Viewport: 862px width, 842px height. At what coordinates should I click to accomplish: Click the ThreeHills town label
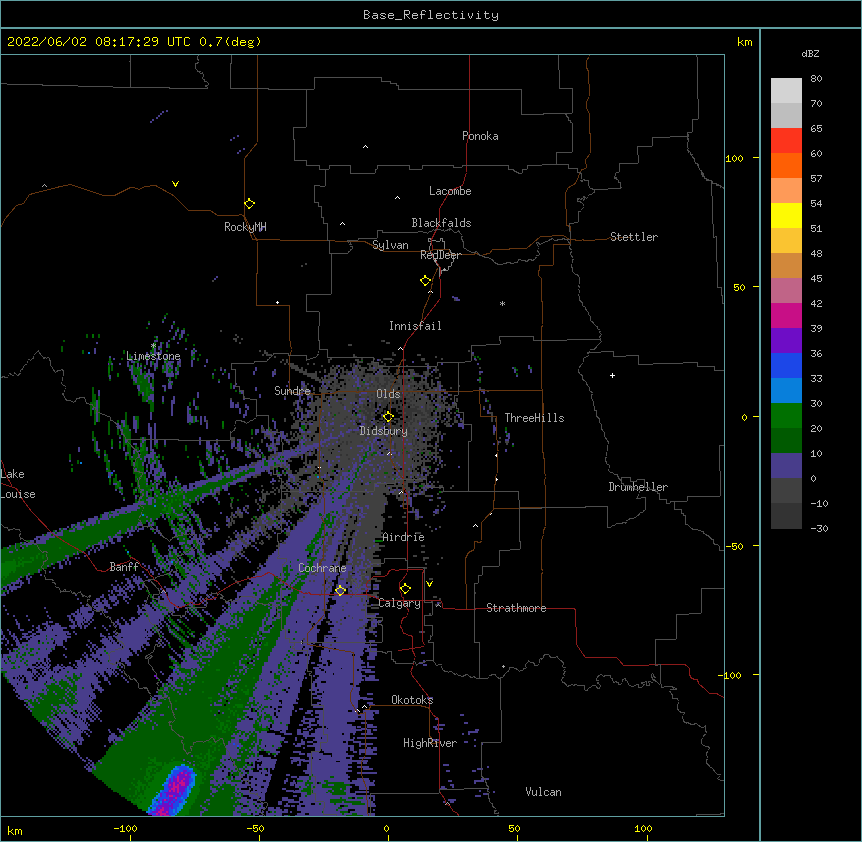pyautogui.click(x=534, y=418)
